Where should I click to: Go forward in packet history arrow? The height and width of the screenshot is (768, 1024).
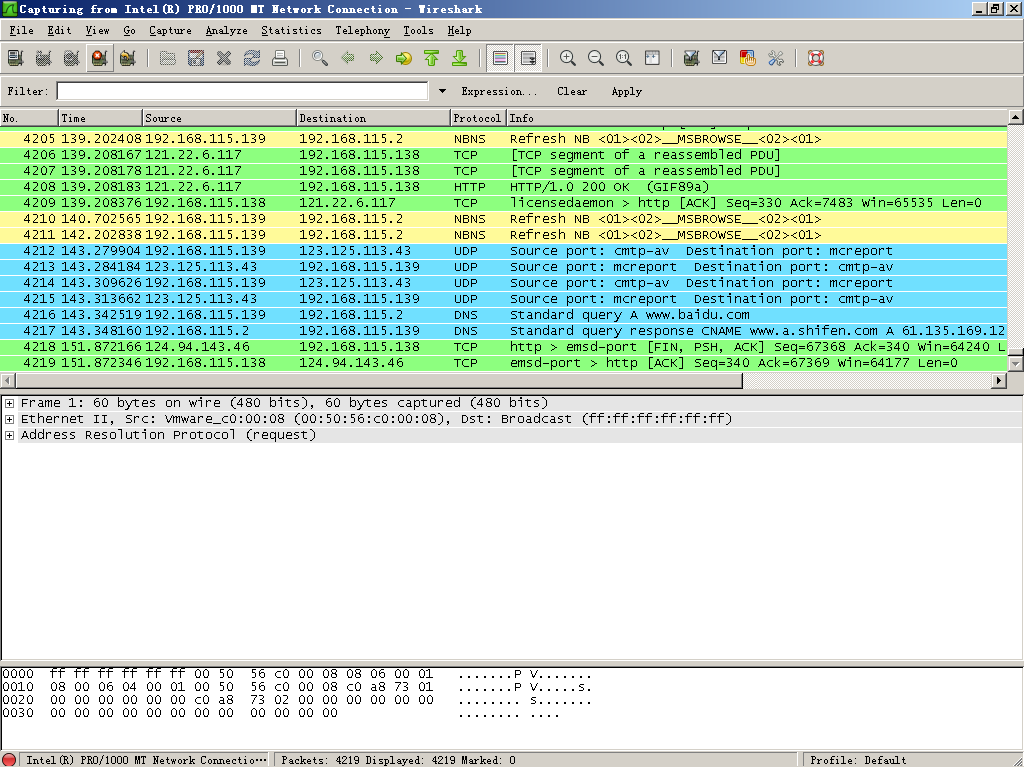click(376, 58)
